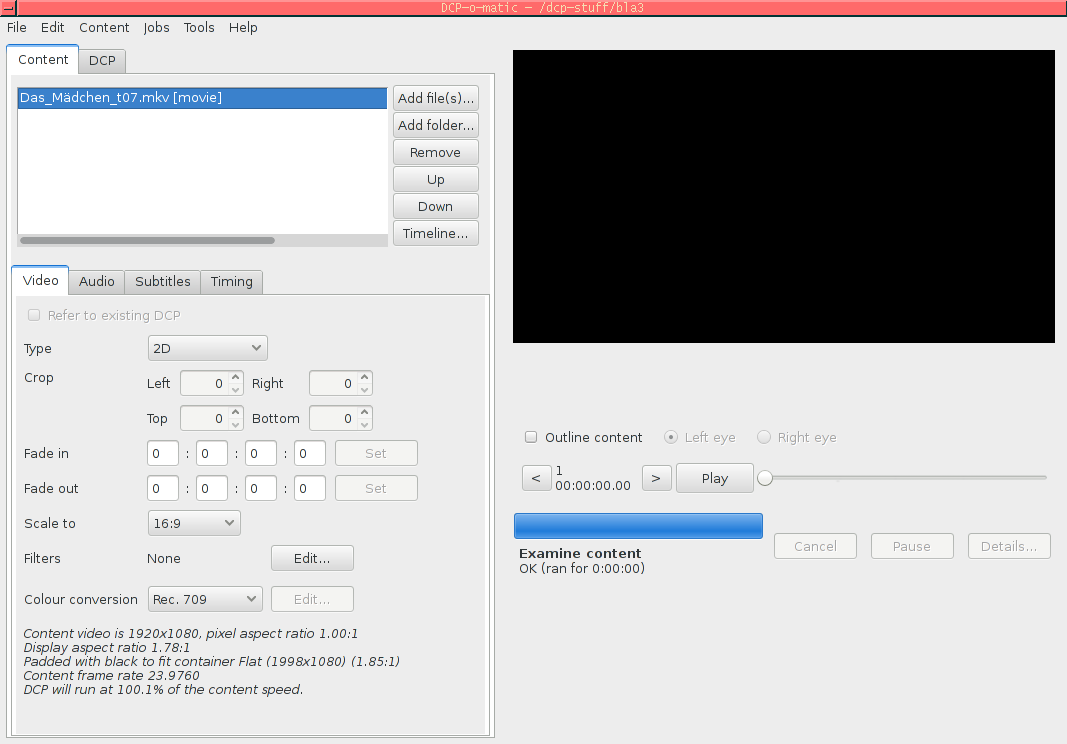1067x744 pixels.
Task: Click the Cancel job button
Action: pos(815,546)
